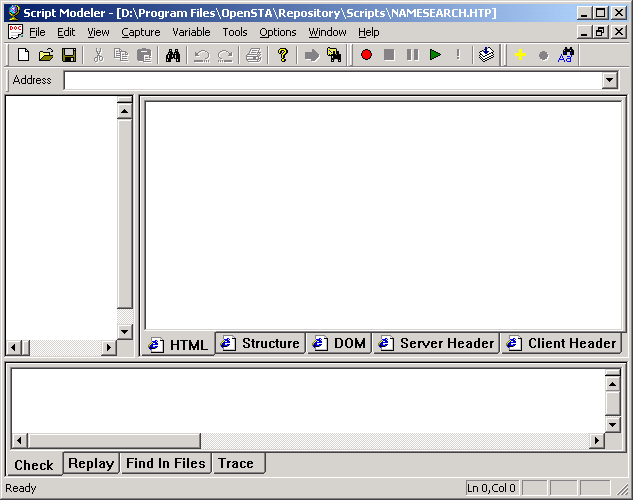Click the Undo arrow icon
Image resolution: width=633 pixels, height=500 pixels.
[x=201, y=55]
